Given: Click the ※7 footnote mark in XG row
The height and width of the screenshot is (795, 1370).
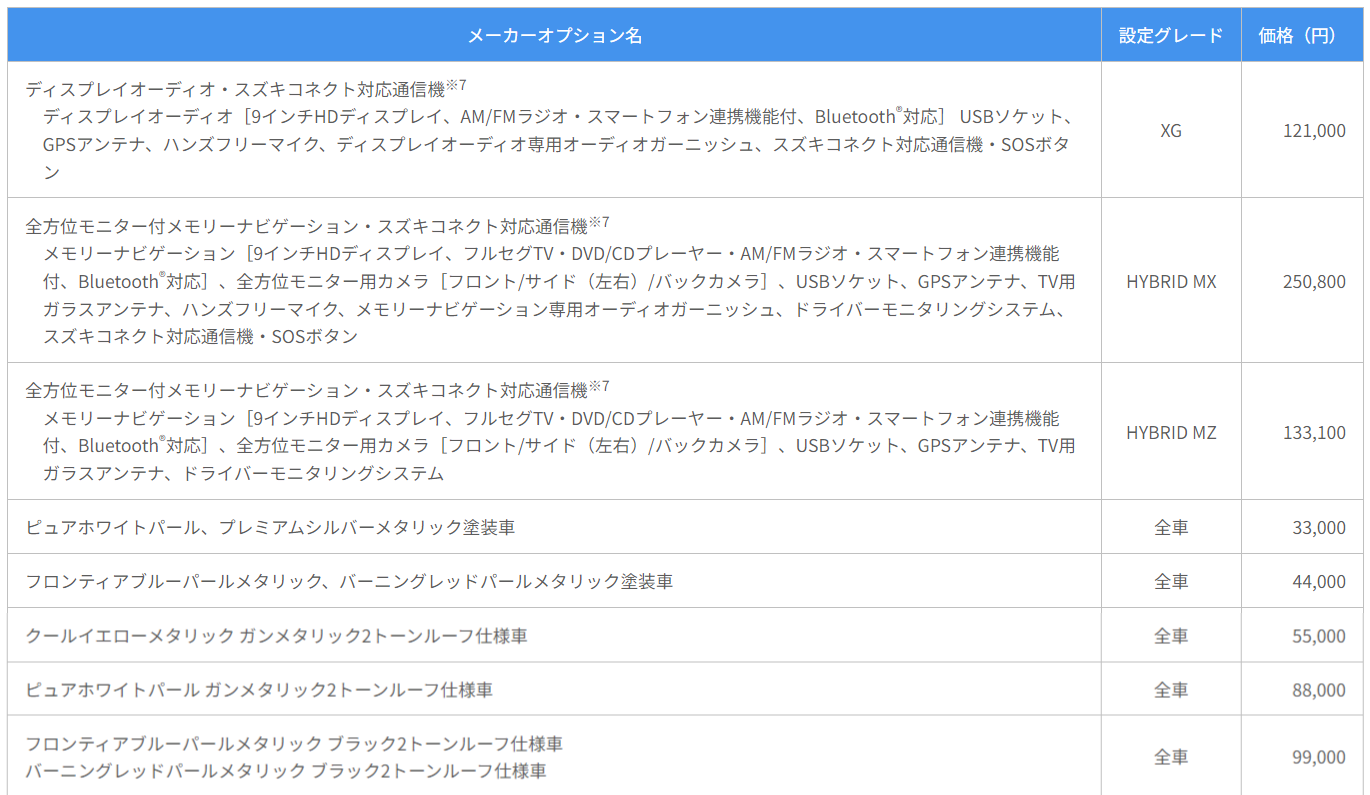Looking at the screenshot, I should pos(457,85).
